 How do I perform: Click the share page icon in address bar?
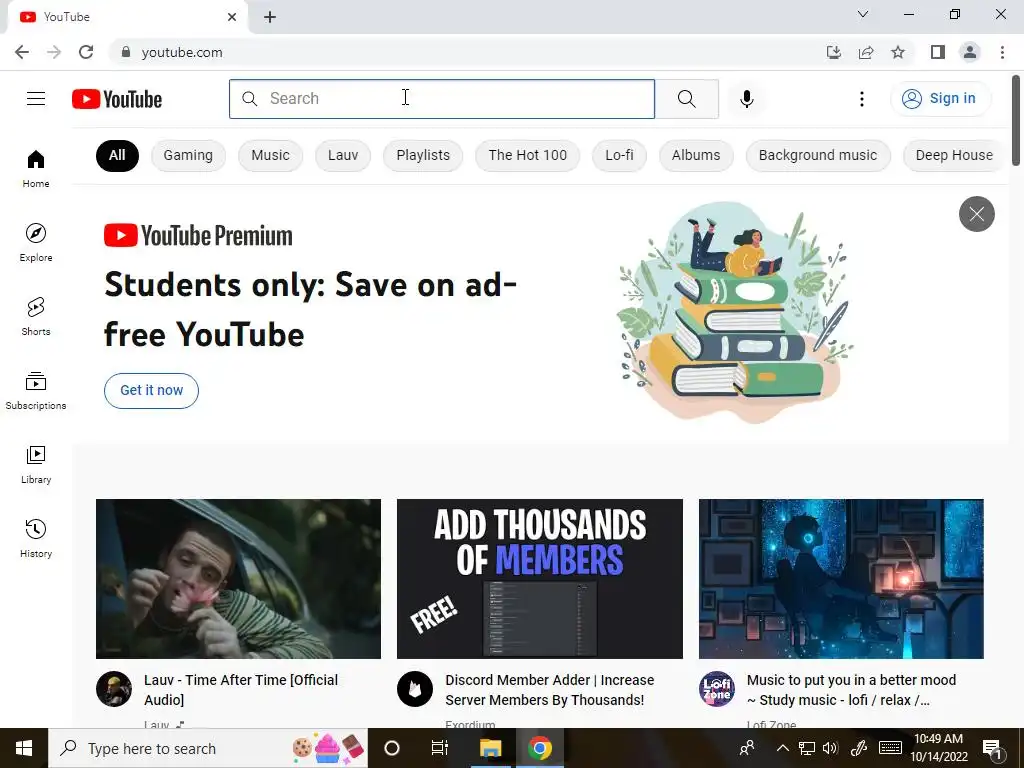click(866, 52)
